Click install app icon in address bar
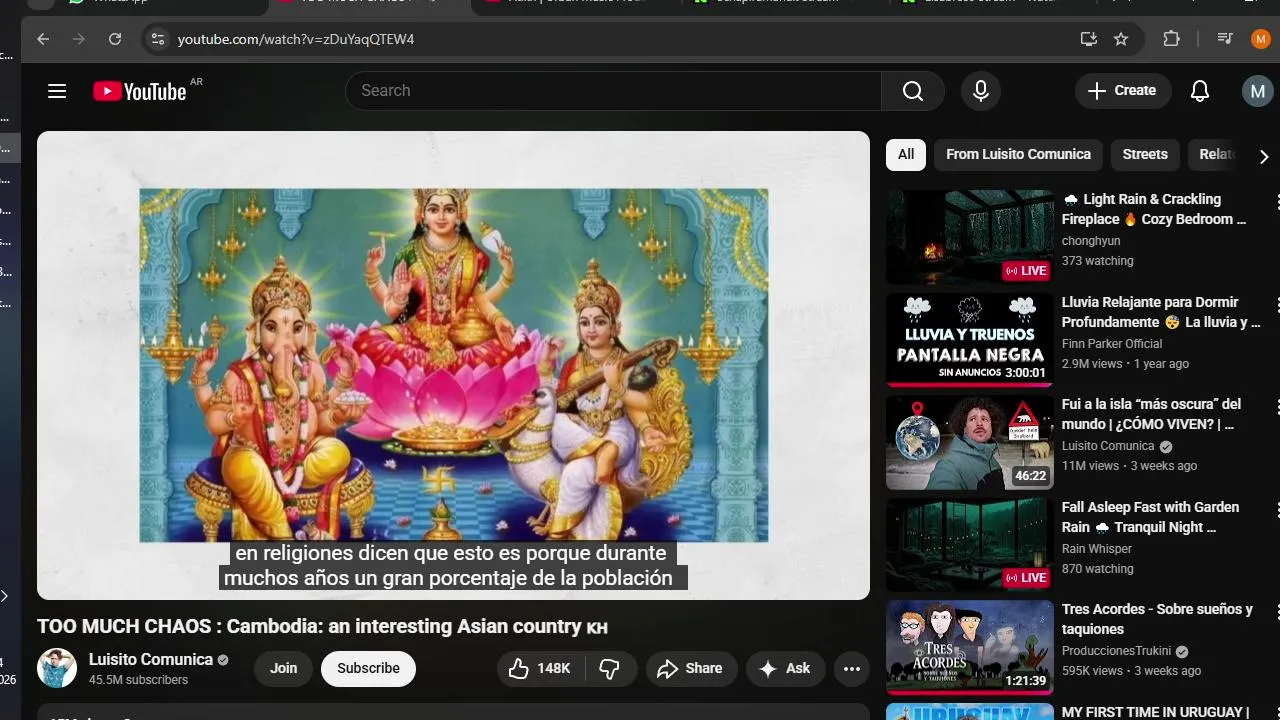 [1089, 39]
